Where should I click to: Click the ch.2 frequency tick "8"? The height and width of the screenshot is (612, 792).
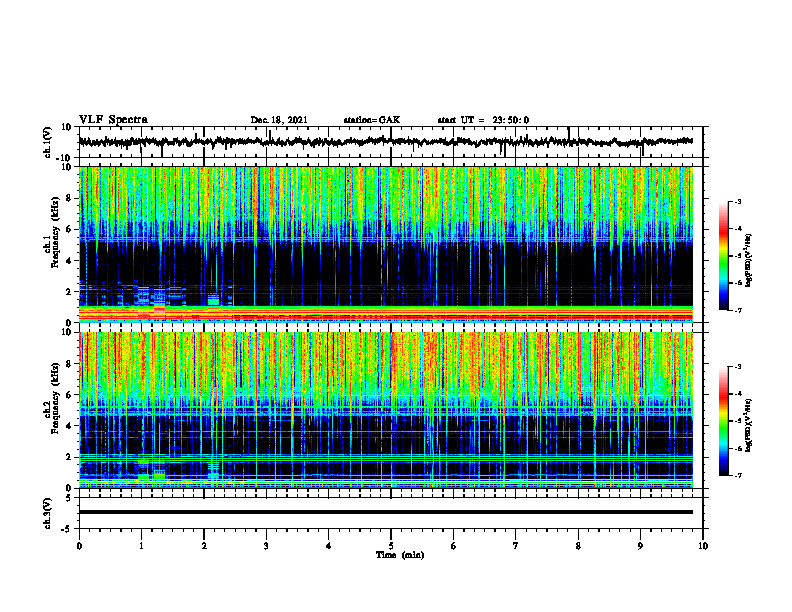click(x=70, y=364)
